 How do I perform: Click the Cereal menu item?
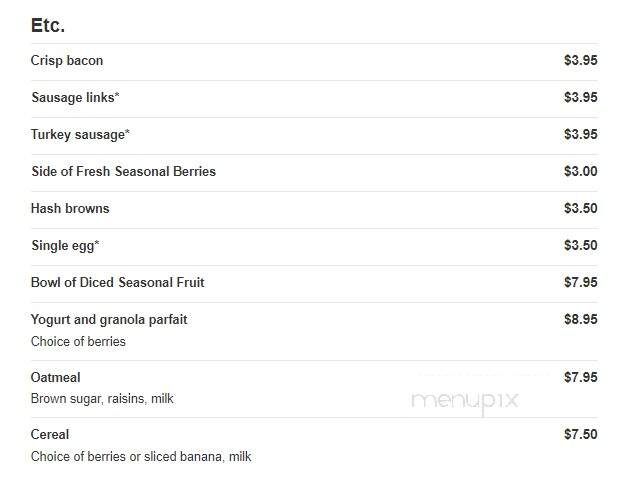click(x=50, y=434)
